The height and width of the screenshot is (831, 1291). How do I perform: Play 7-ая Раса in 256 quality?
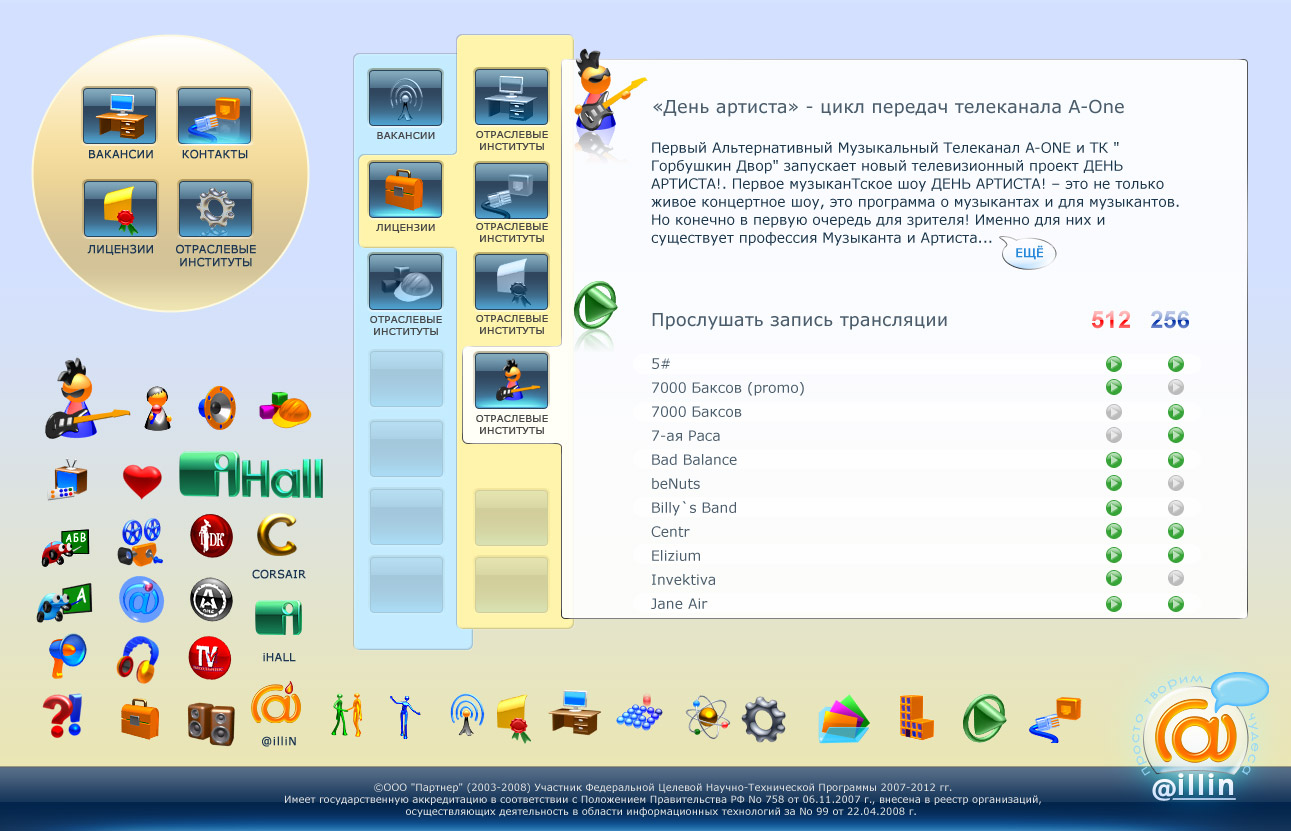pos(1176,436)
